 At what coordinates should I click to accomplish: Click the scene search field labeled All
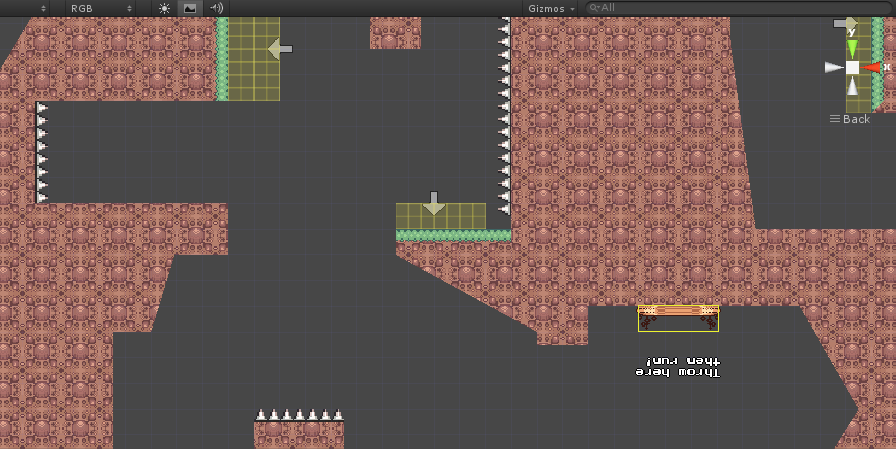739,8
